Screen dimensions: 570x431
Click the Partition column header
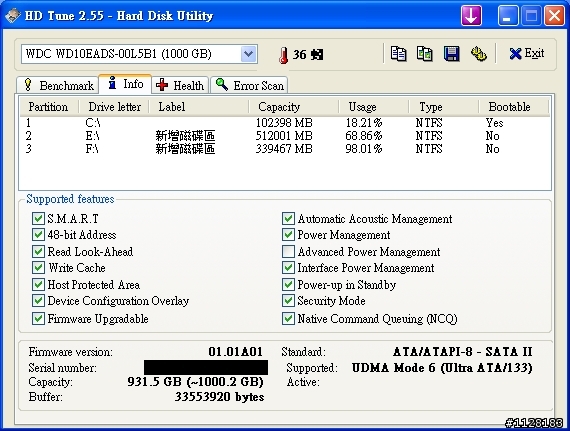click(49, 107)
